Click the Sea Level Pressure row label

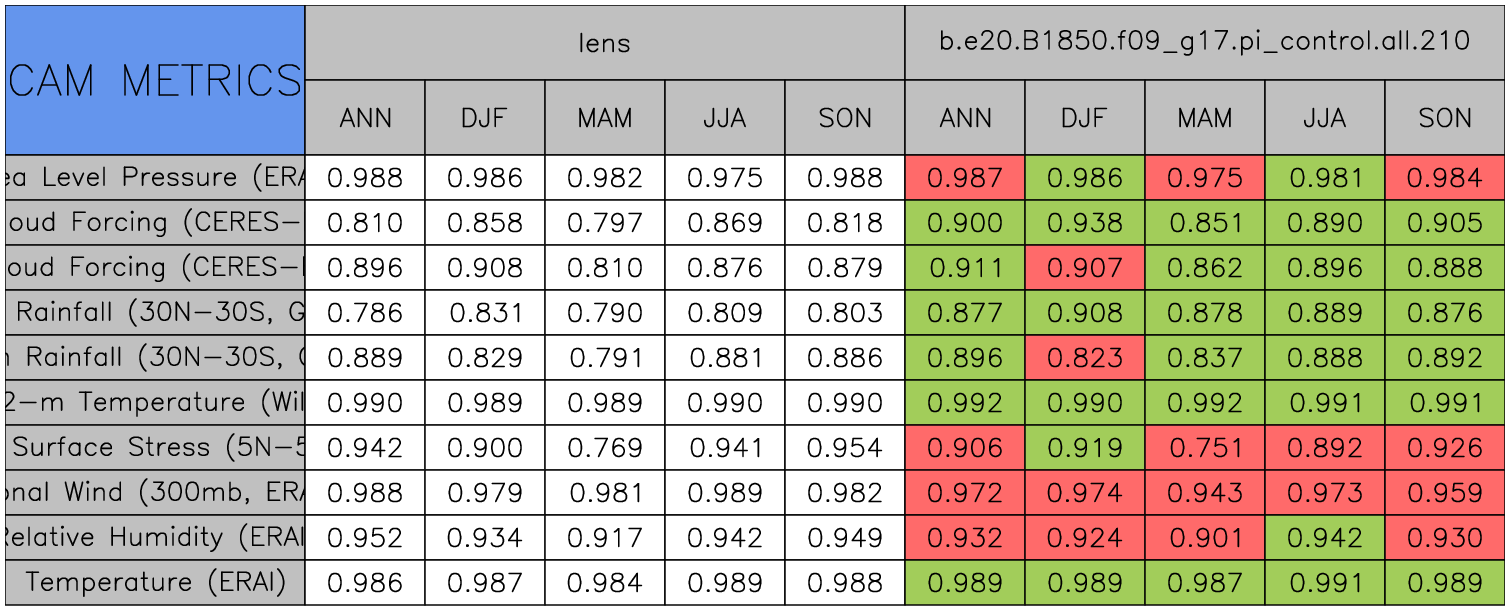point(155,178)
